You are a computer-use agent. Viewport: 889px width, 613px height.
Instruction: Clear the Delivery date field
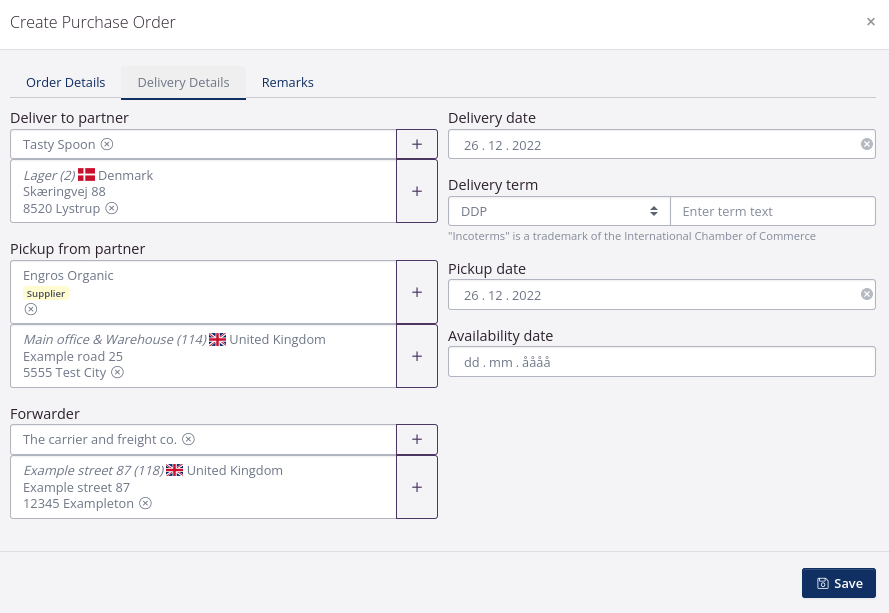click(x=866, y=143)
